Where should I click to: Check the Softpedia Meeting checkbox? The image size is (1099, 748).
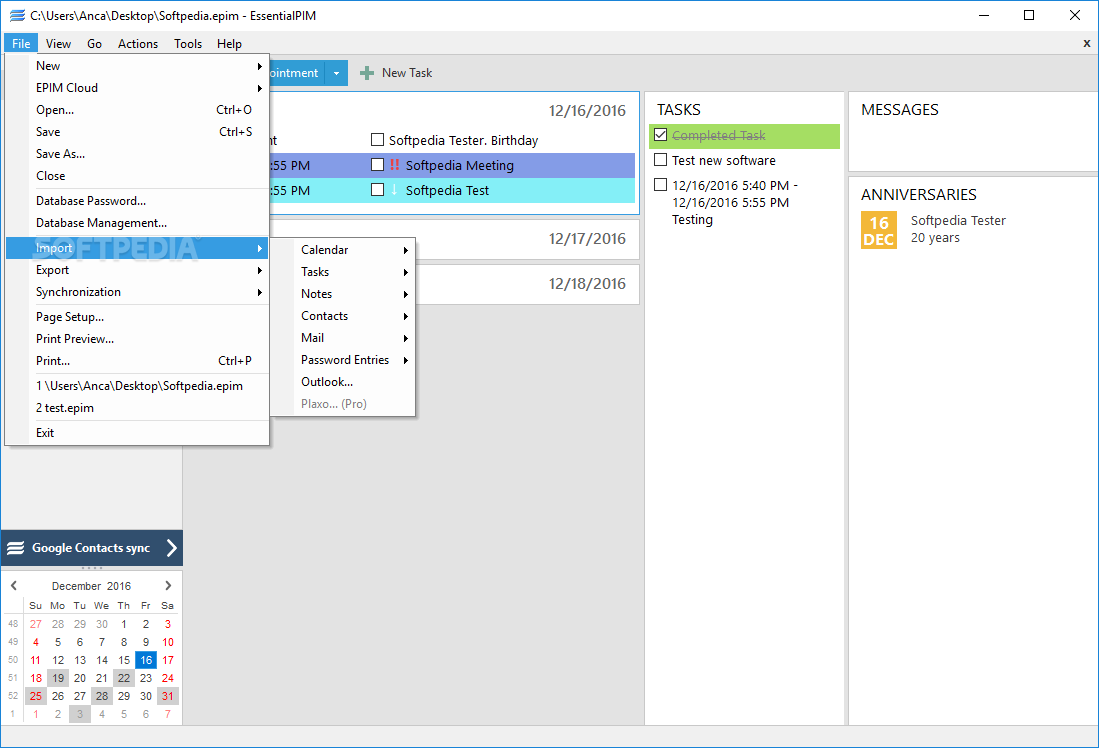377,165
